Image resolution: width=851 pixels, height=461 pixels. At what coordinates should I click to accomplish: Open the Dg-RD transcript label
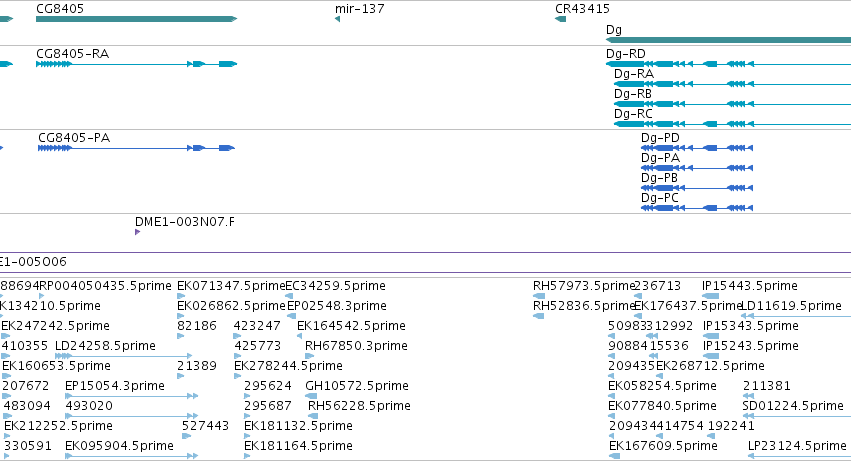pyautogui.click(x=626, y=54)
